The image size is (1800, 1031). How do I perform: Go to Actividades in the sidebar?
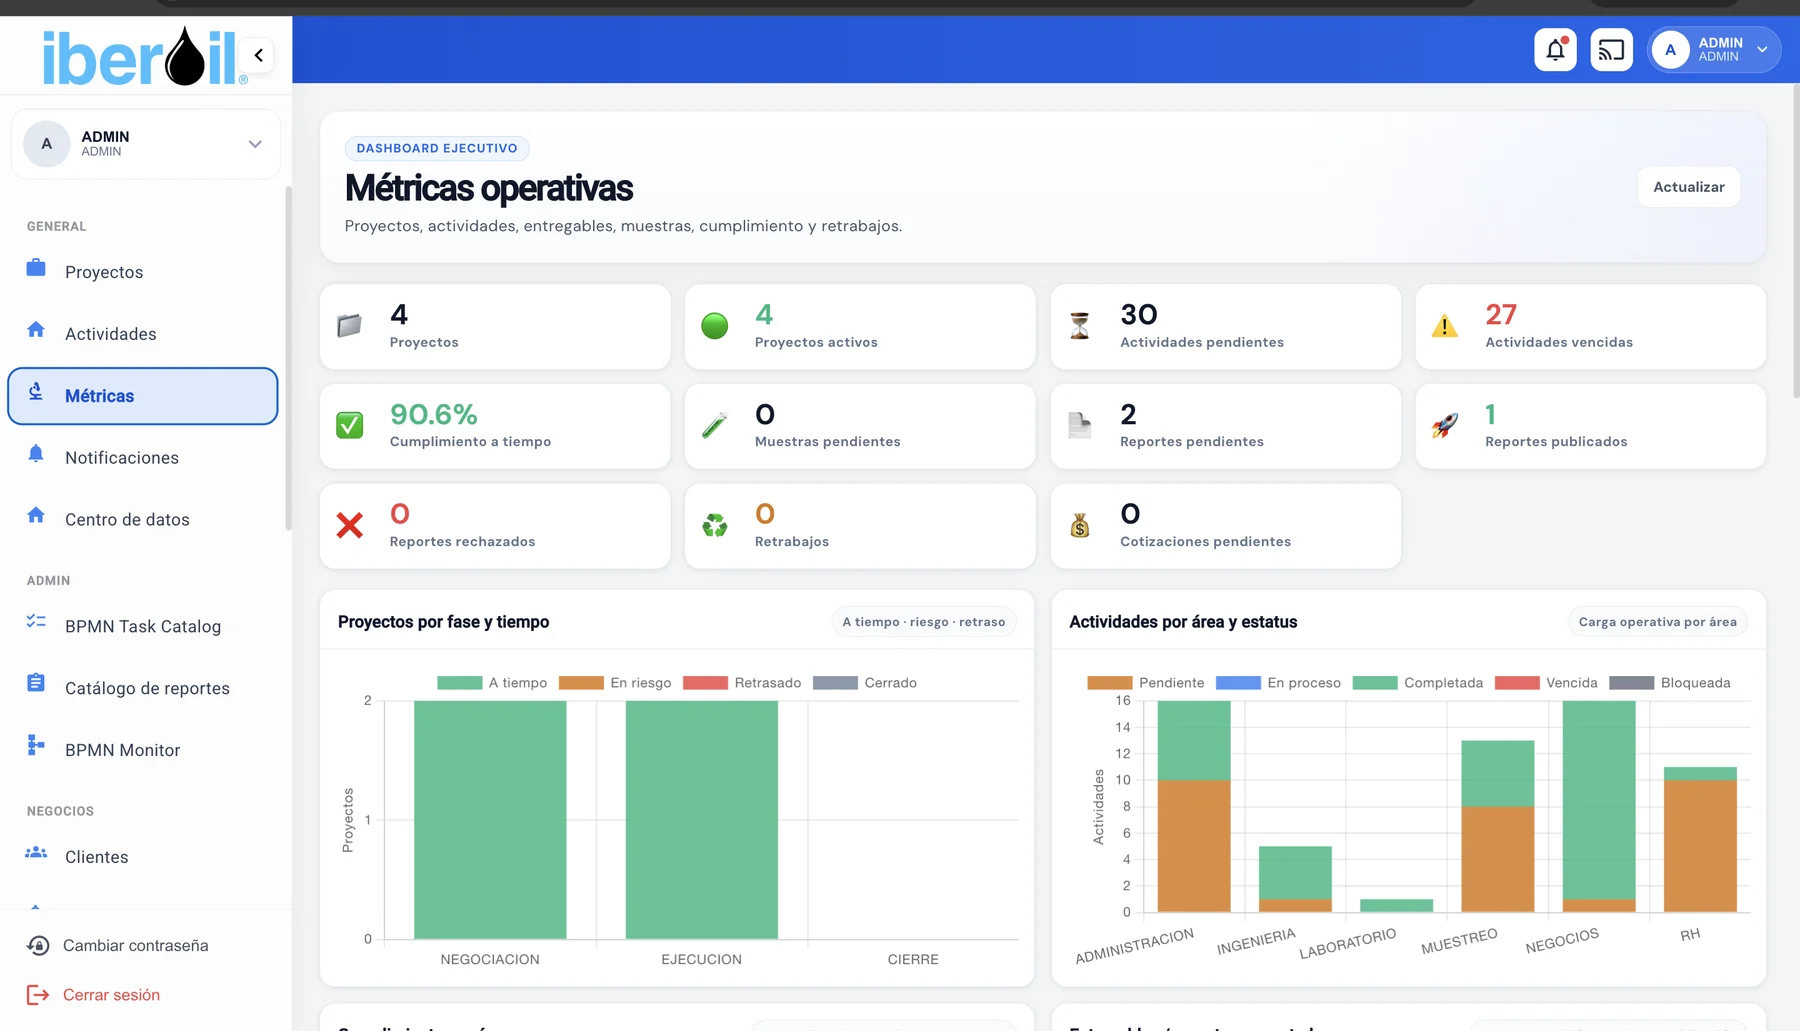tap(142, 334)
